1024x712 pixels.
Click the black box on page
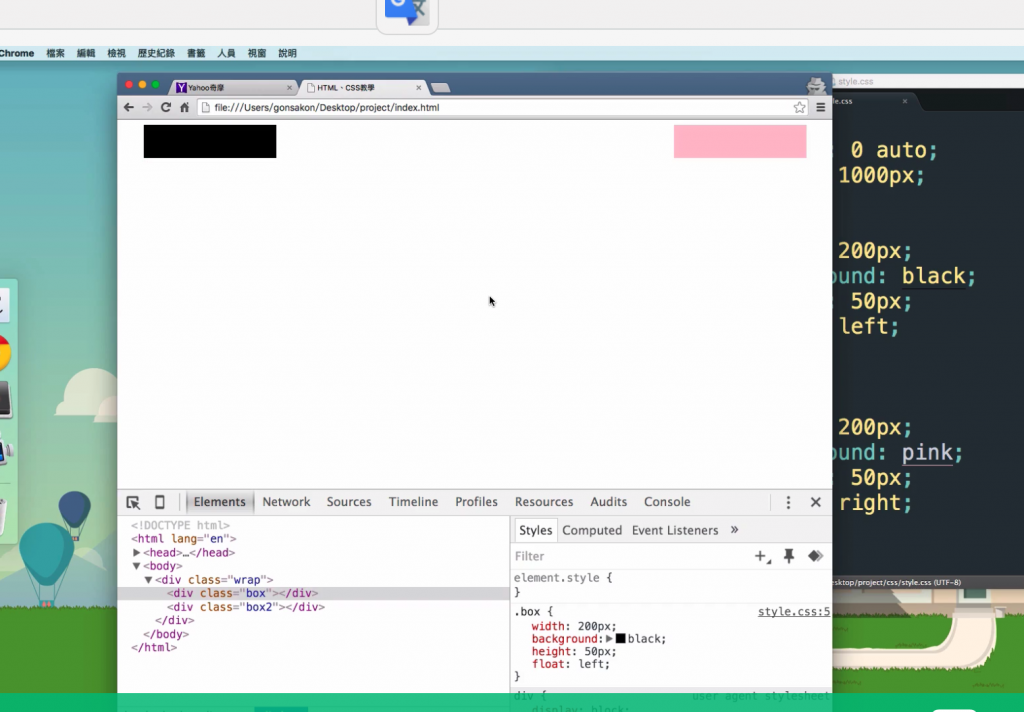coord(210,141)
